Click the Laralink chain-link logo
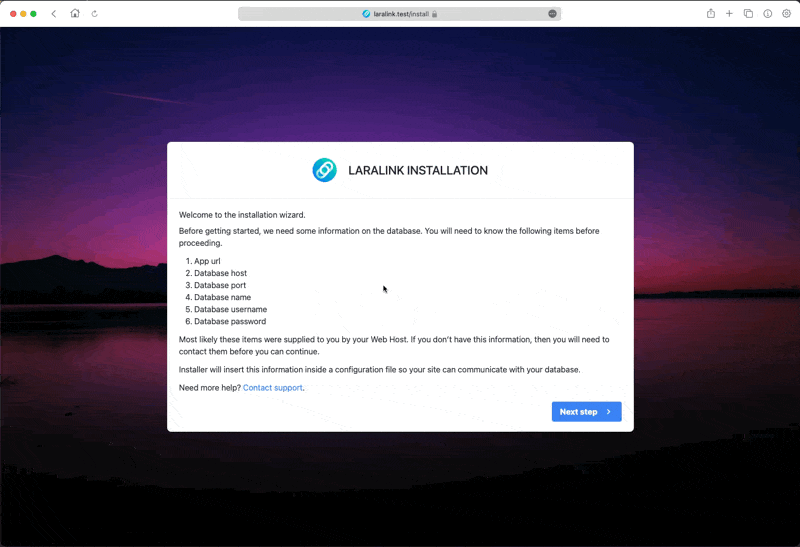The height and width of the screenshot is (547, 800). 324,170
